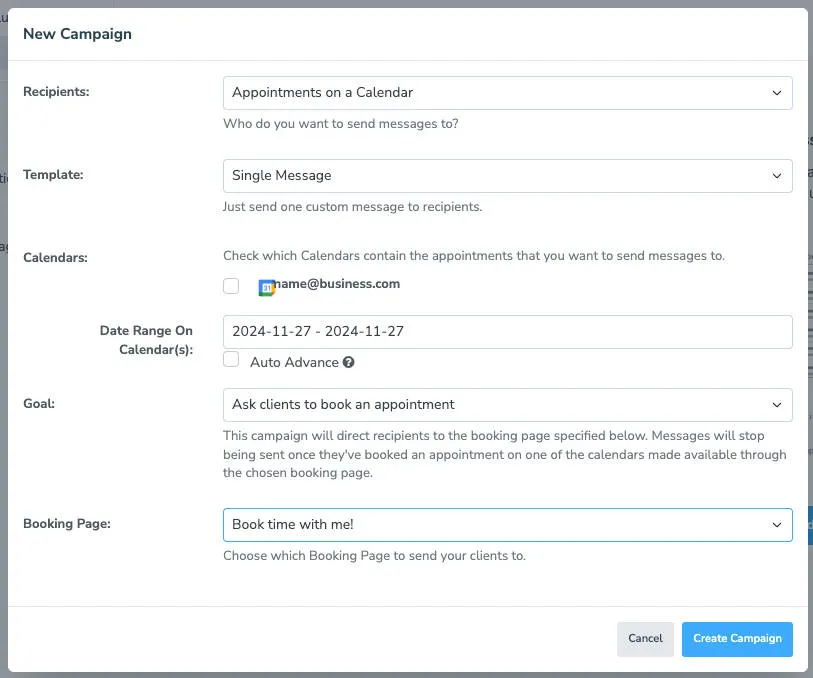813x678 pixels.
Task: Check the name@business.com calendar checkbox
Action: (x=231, y=285)
